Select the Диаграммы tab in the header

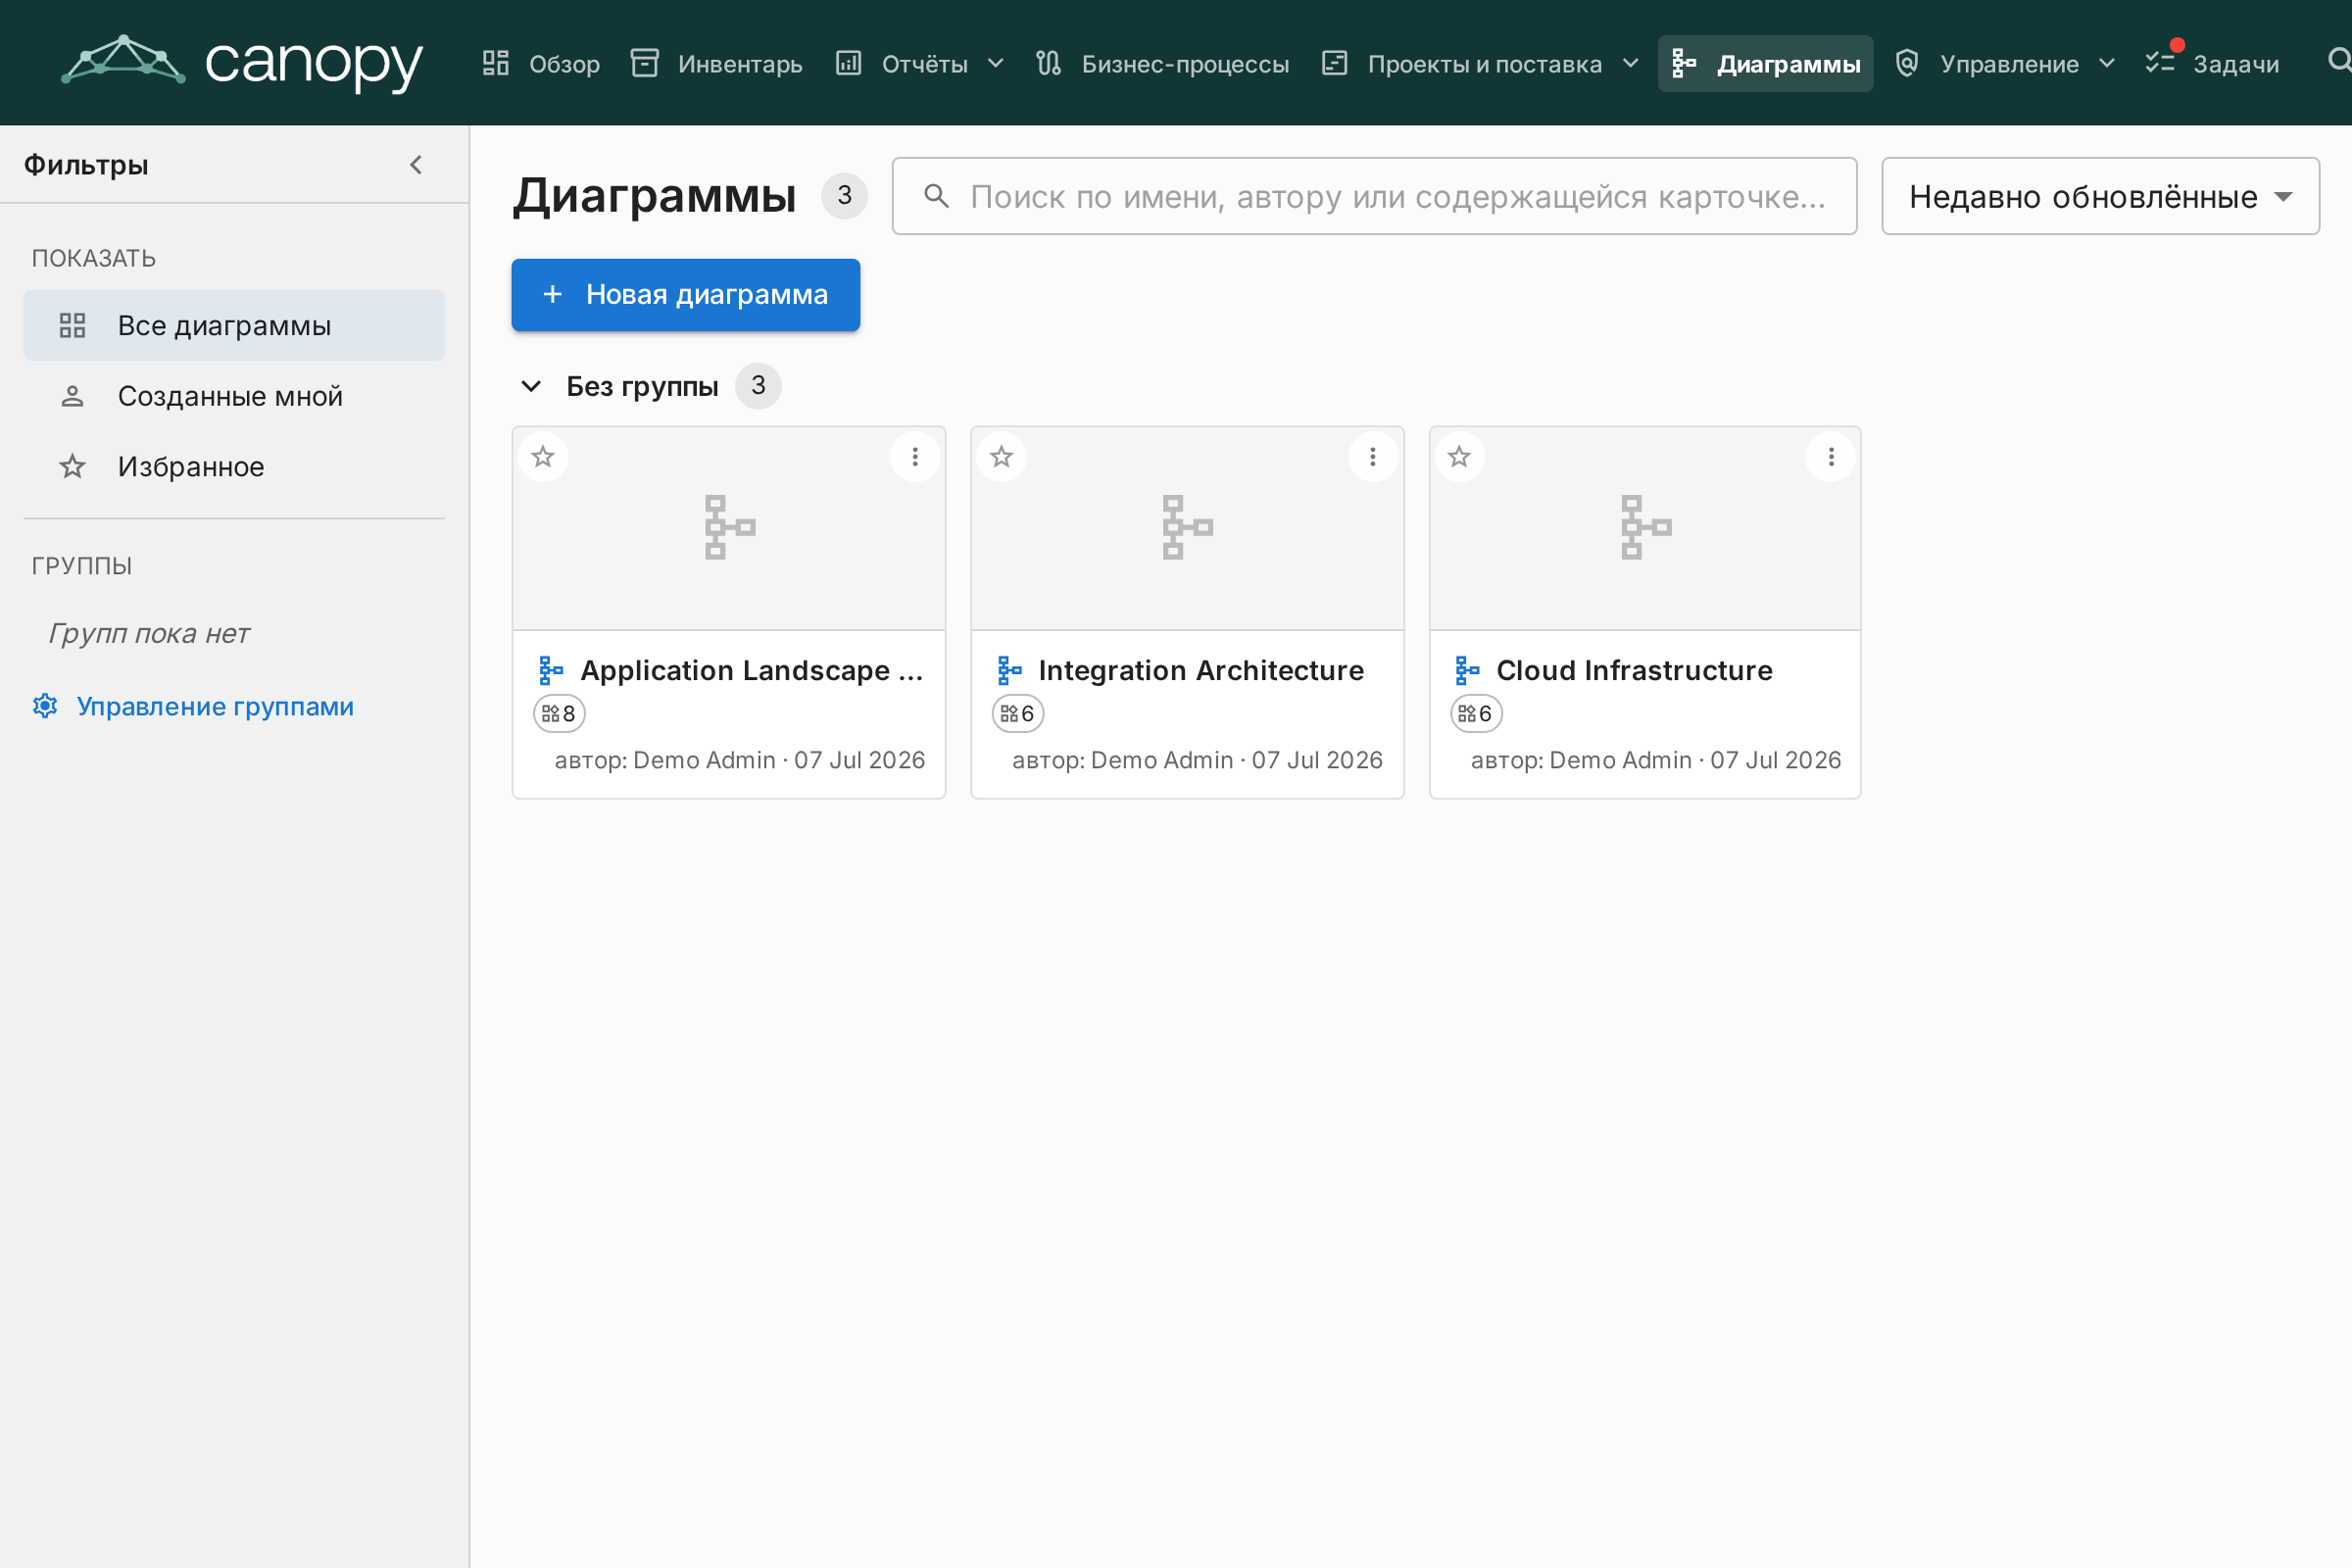[x=1765, y=64]
